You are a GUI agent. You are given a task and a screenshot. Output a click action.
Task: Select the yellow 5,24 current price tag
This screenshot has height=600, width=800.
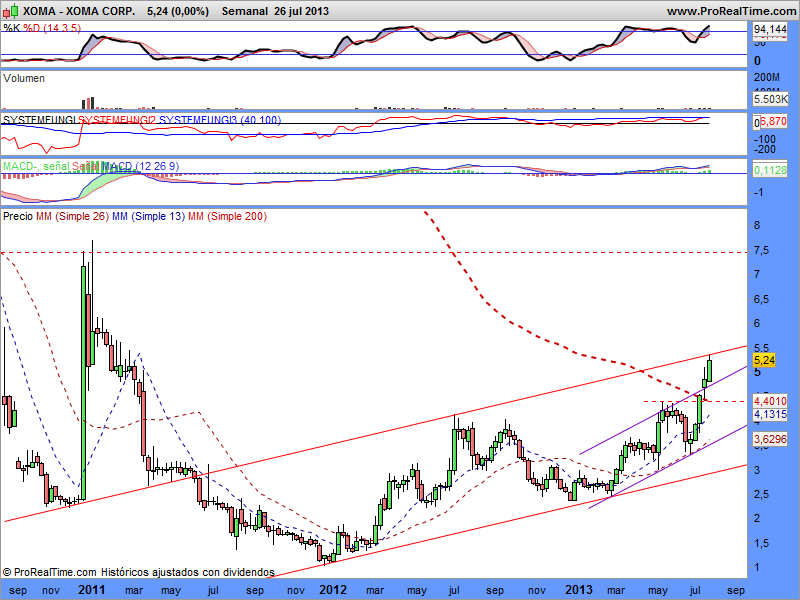click(x=764, y=360)
